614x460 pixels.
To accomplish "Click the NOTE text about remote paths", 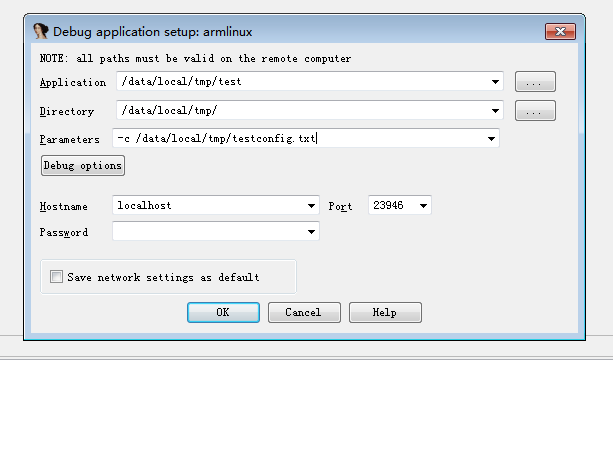I will coord(195,59).
